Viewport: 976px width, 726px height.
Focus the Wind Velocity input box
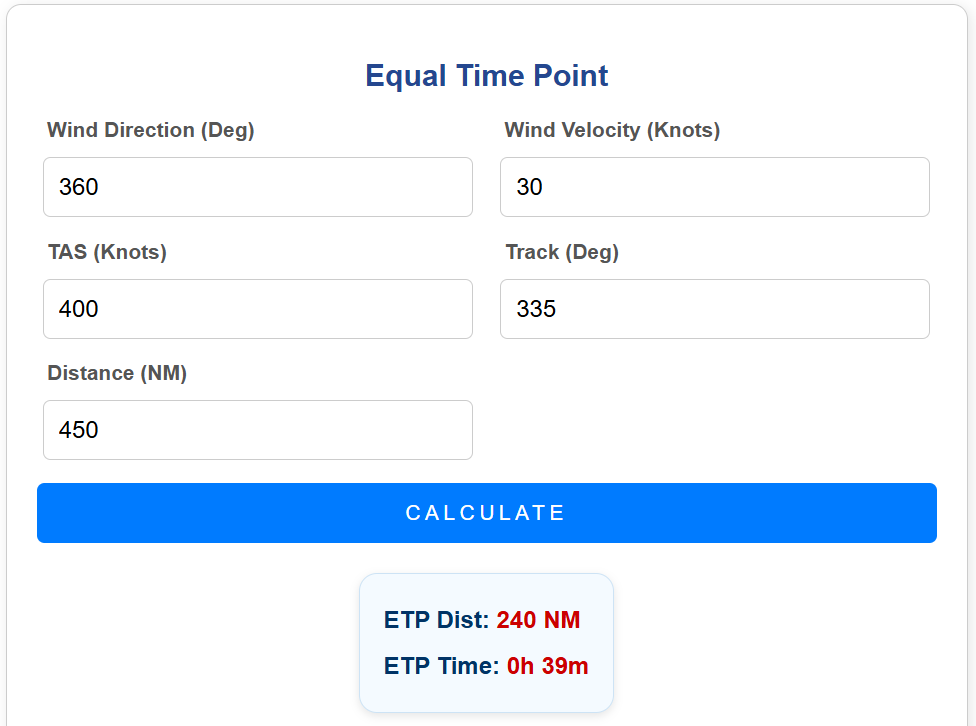pyautogui.click(x=714, y=187)
